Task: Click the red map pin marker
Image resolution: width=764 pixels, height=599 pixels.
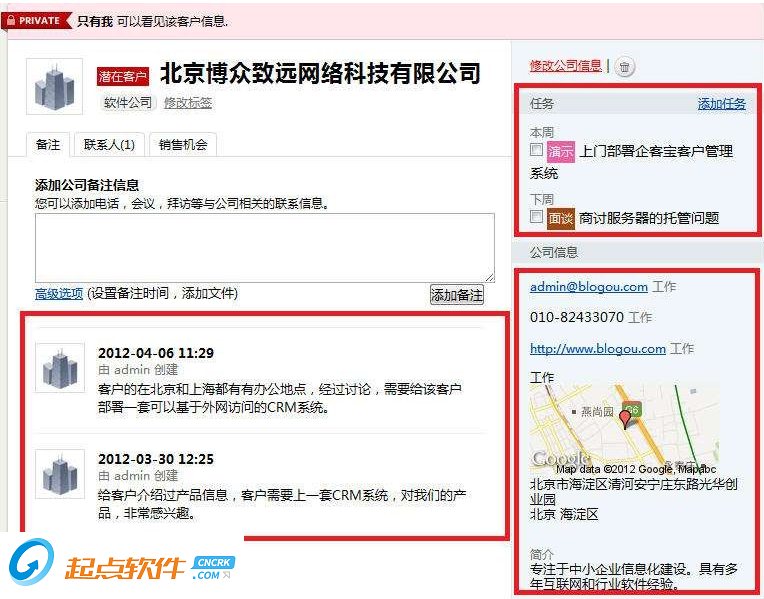Action: (x=625, y=419)
